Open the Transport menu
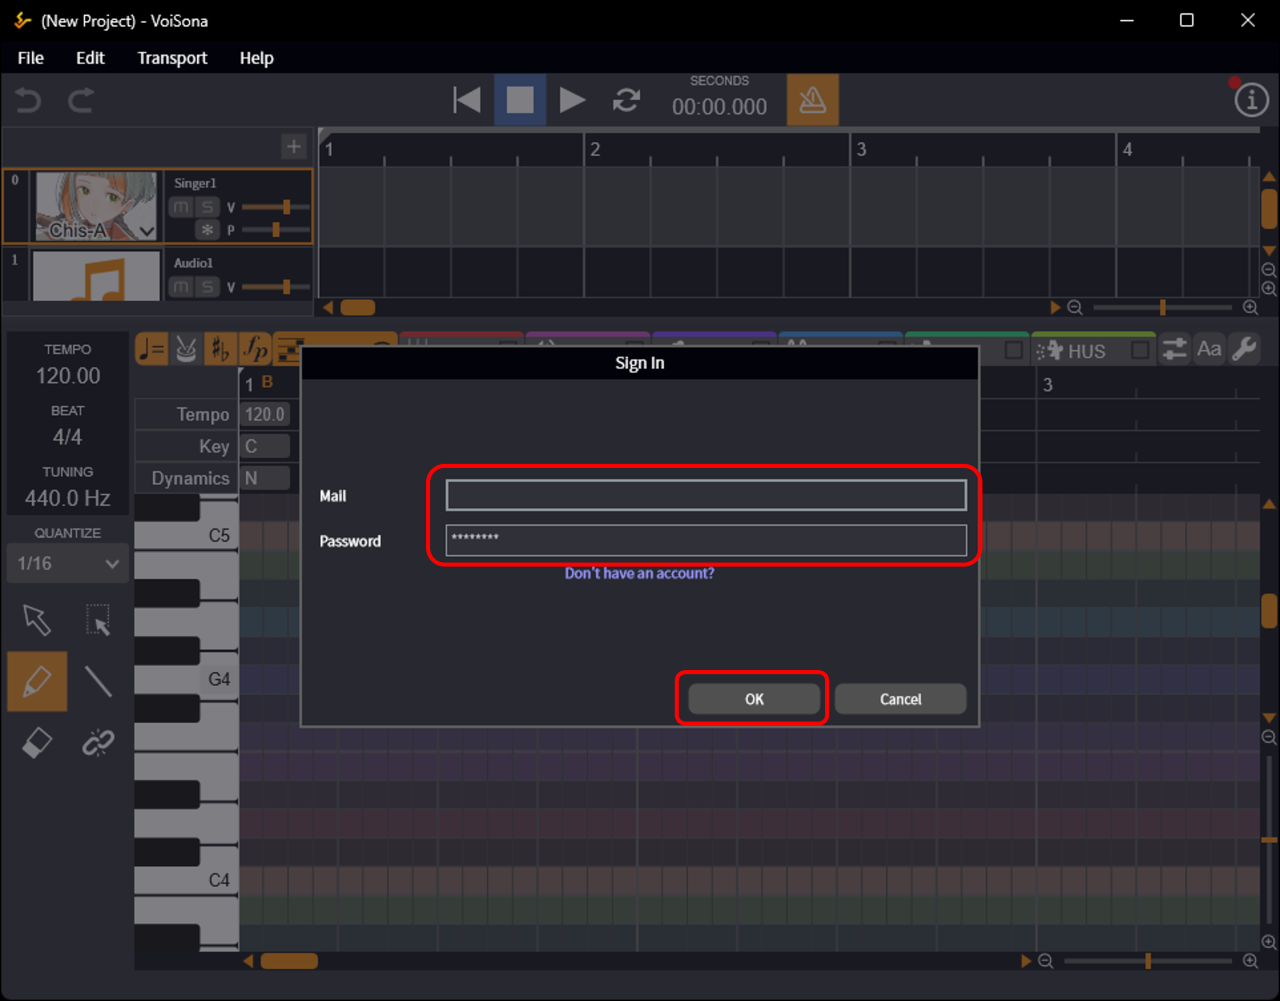 (172, 58)
